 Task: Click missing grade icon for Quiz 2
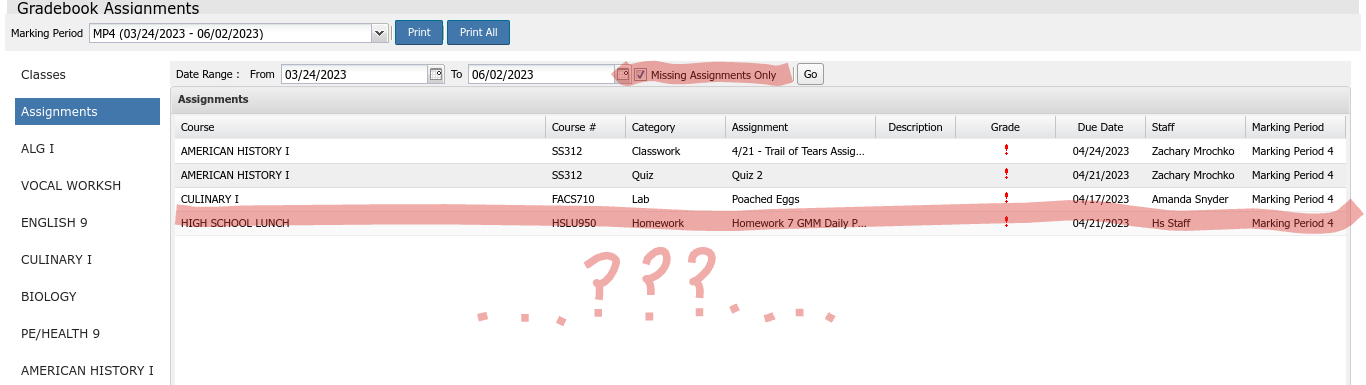(1005, 175)
